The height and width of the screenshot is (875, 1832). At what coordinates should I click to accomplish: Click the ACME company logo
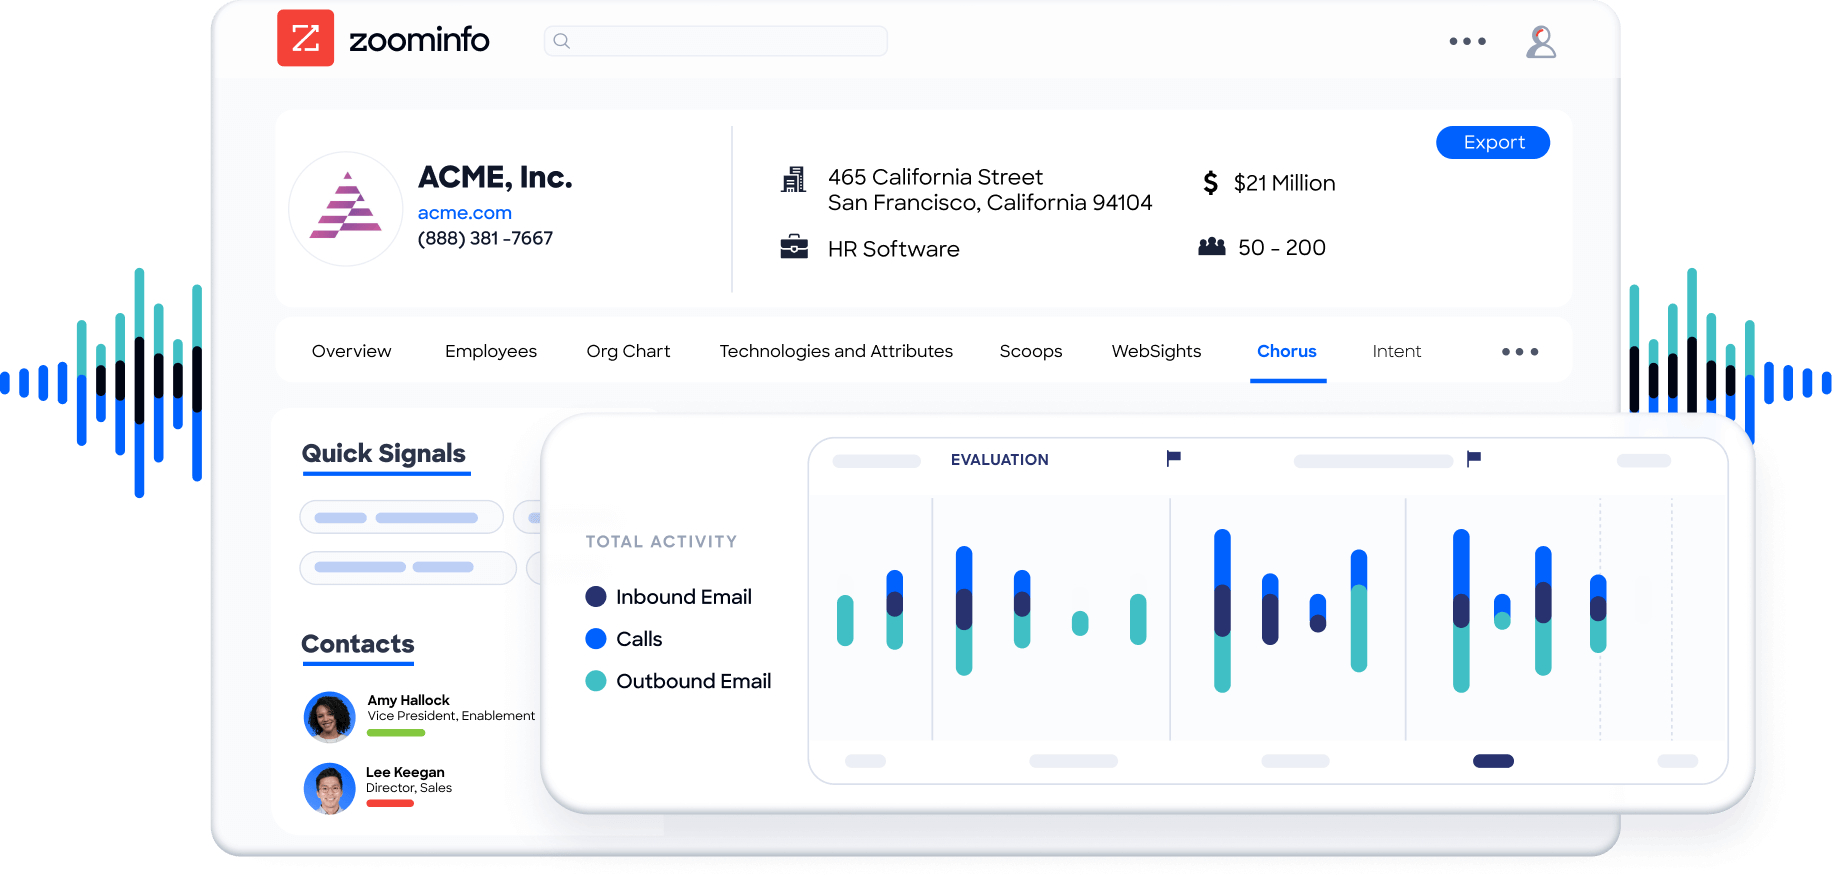[346, 209]
